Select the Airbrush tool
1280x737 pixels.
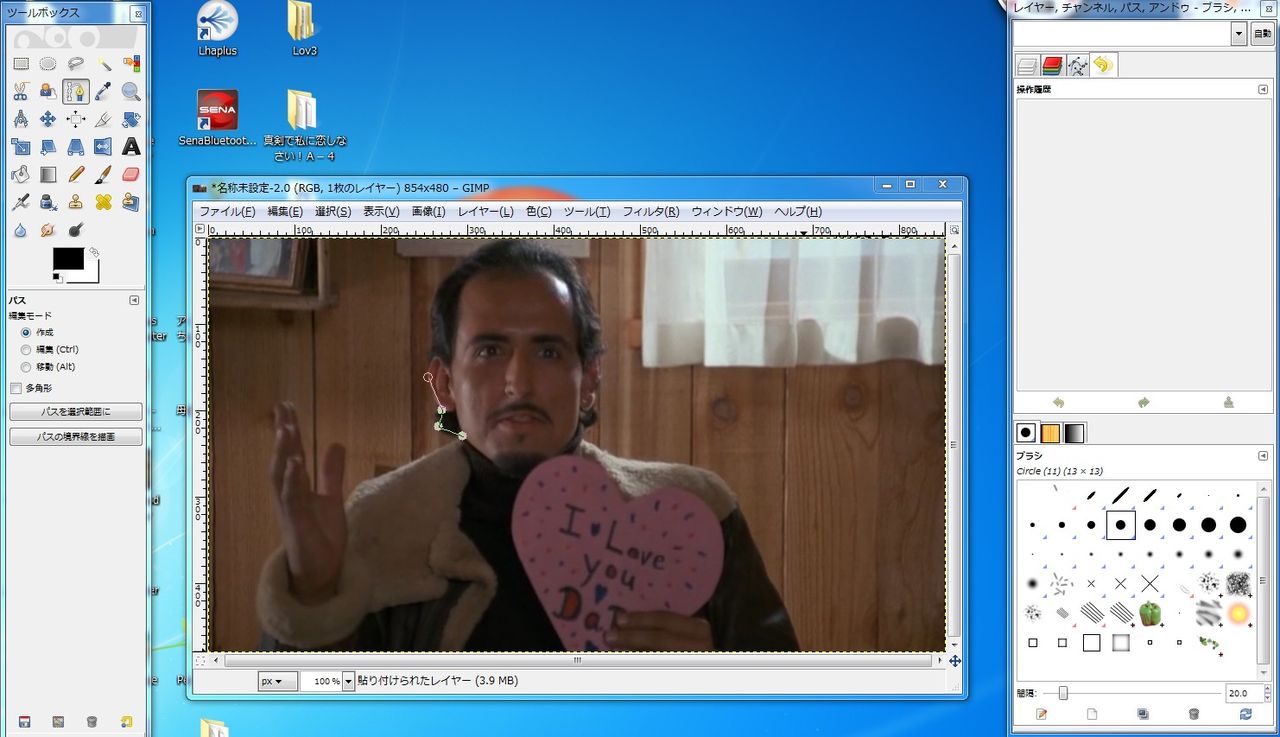tap(20, 203)
